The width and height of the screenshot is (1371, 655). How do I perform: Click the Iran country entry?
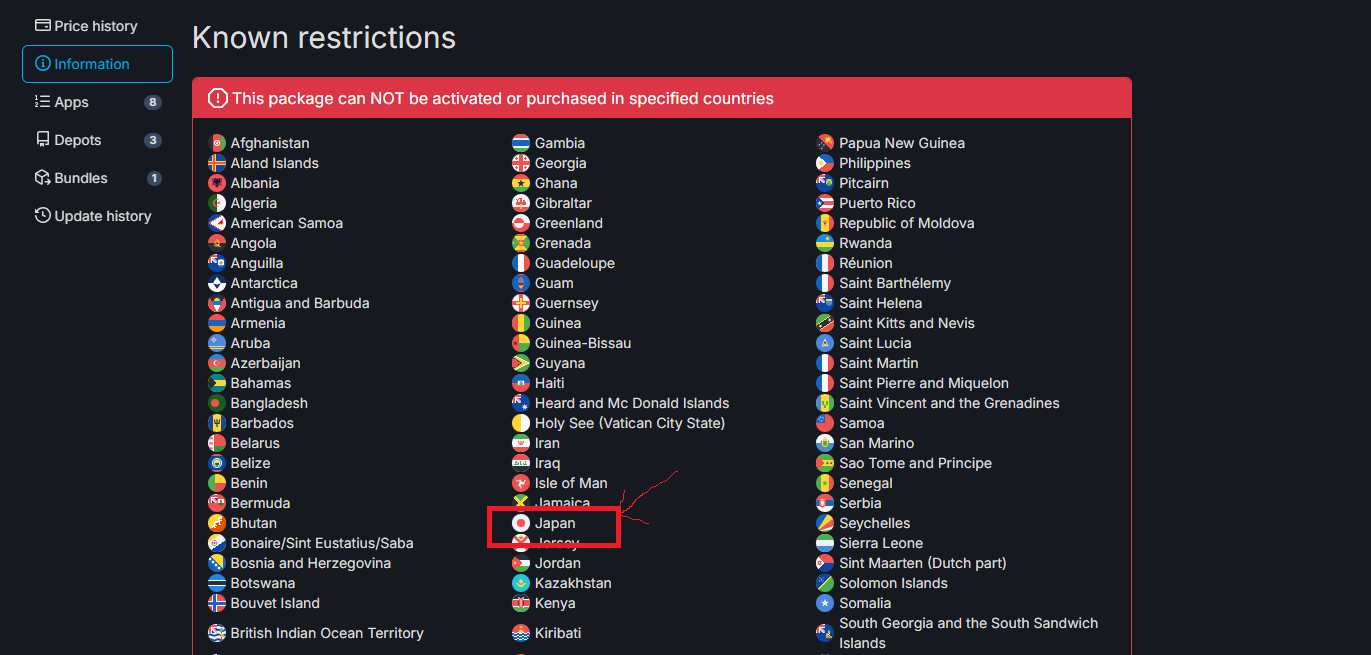[x=547, y=443]
